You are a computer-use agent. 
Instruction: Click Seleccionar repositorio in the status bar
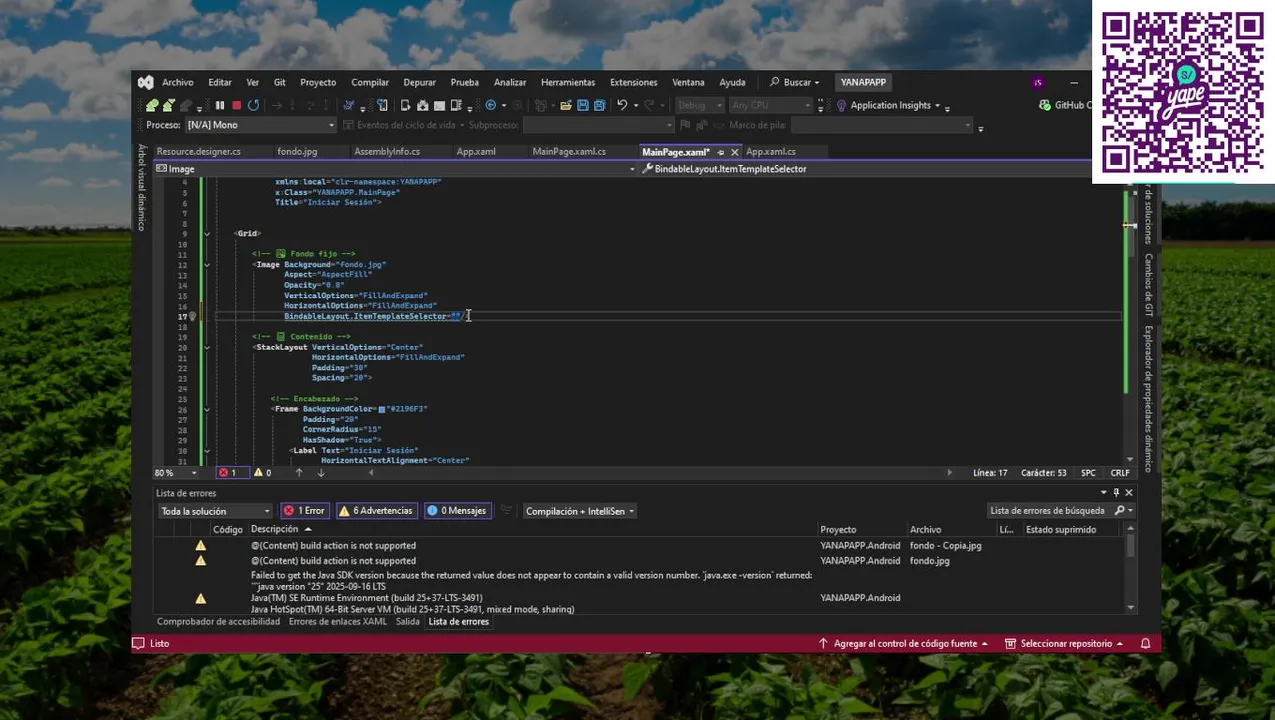1064,644
